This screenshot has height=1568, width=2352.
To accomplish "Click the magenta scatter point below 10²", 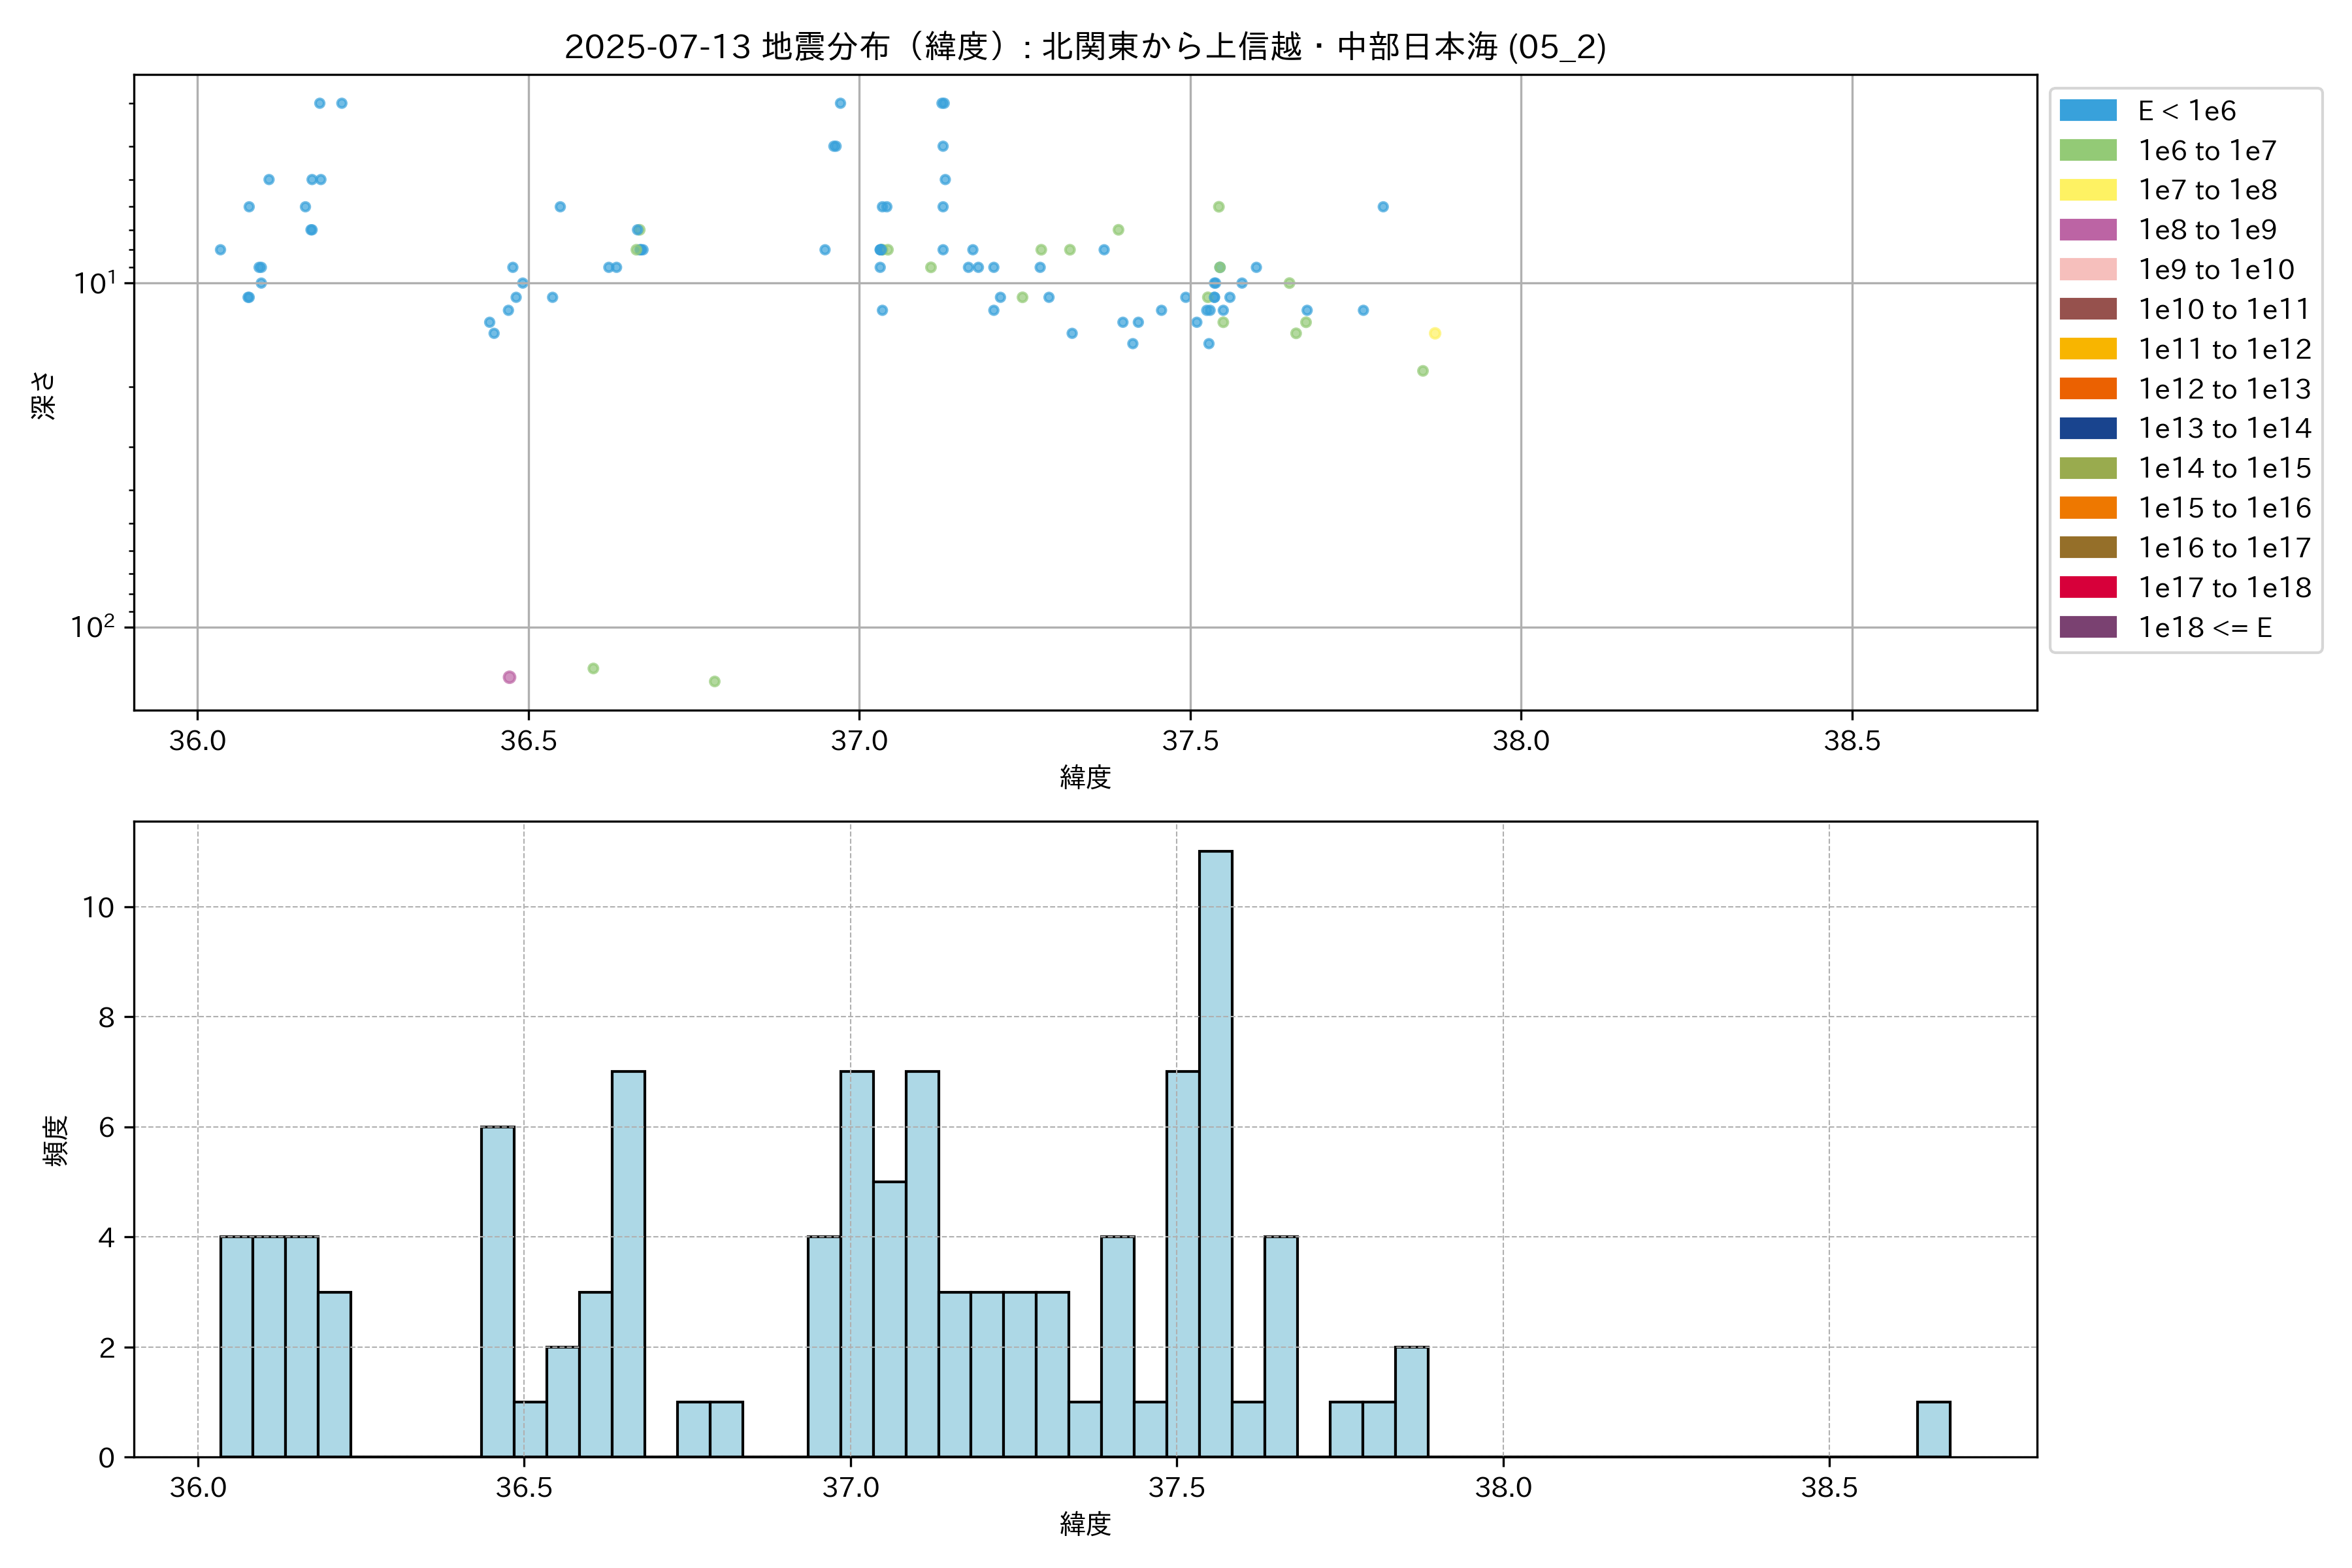I will coord(509,677).
